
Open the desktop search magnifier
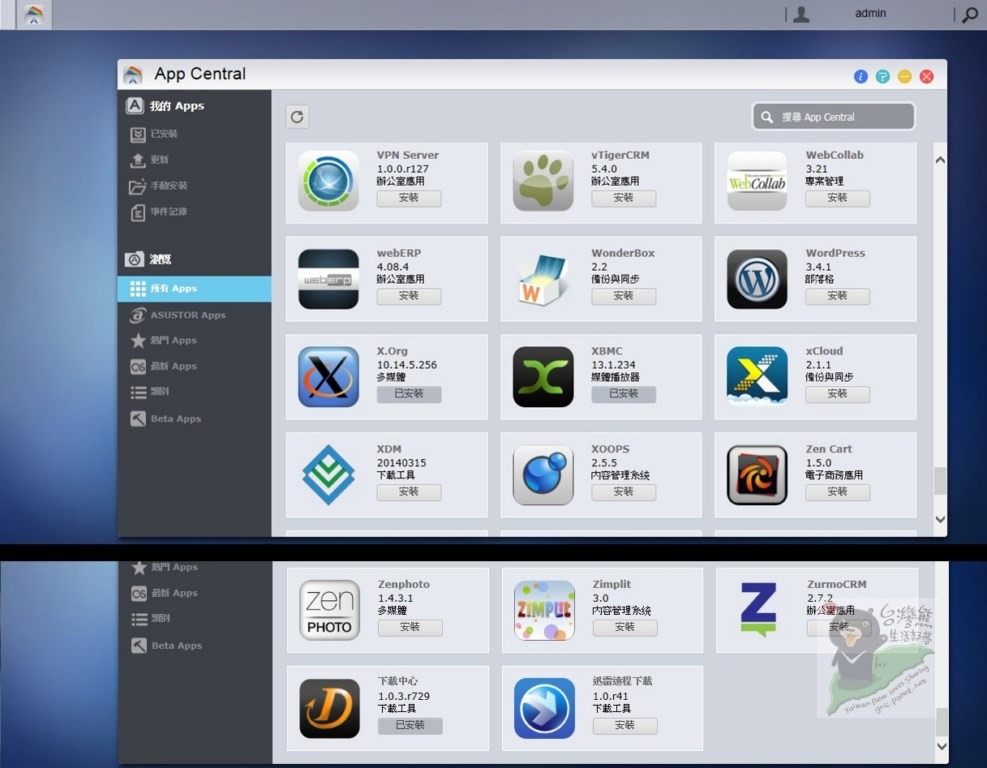click(970, 14)
